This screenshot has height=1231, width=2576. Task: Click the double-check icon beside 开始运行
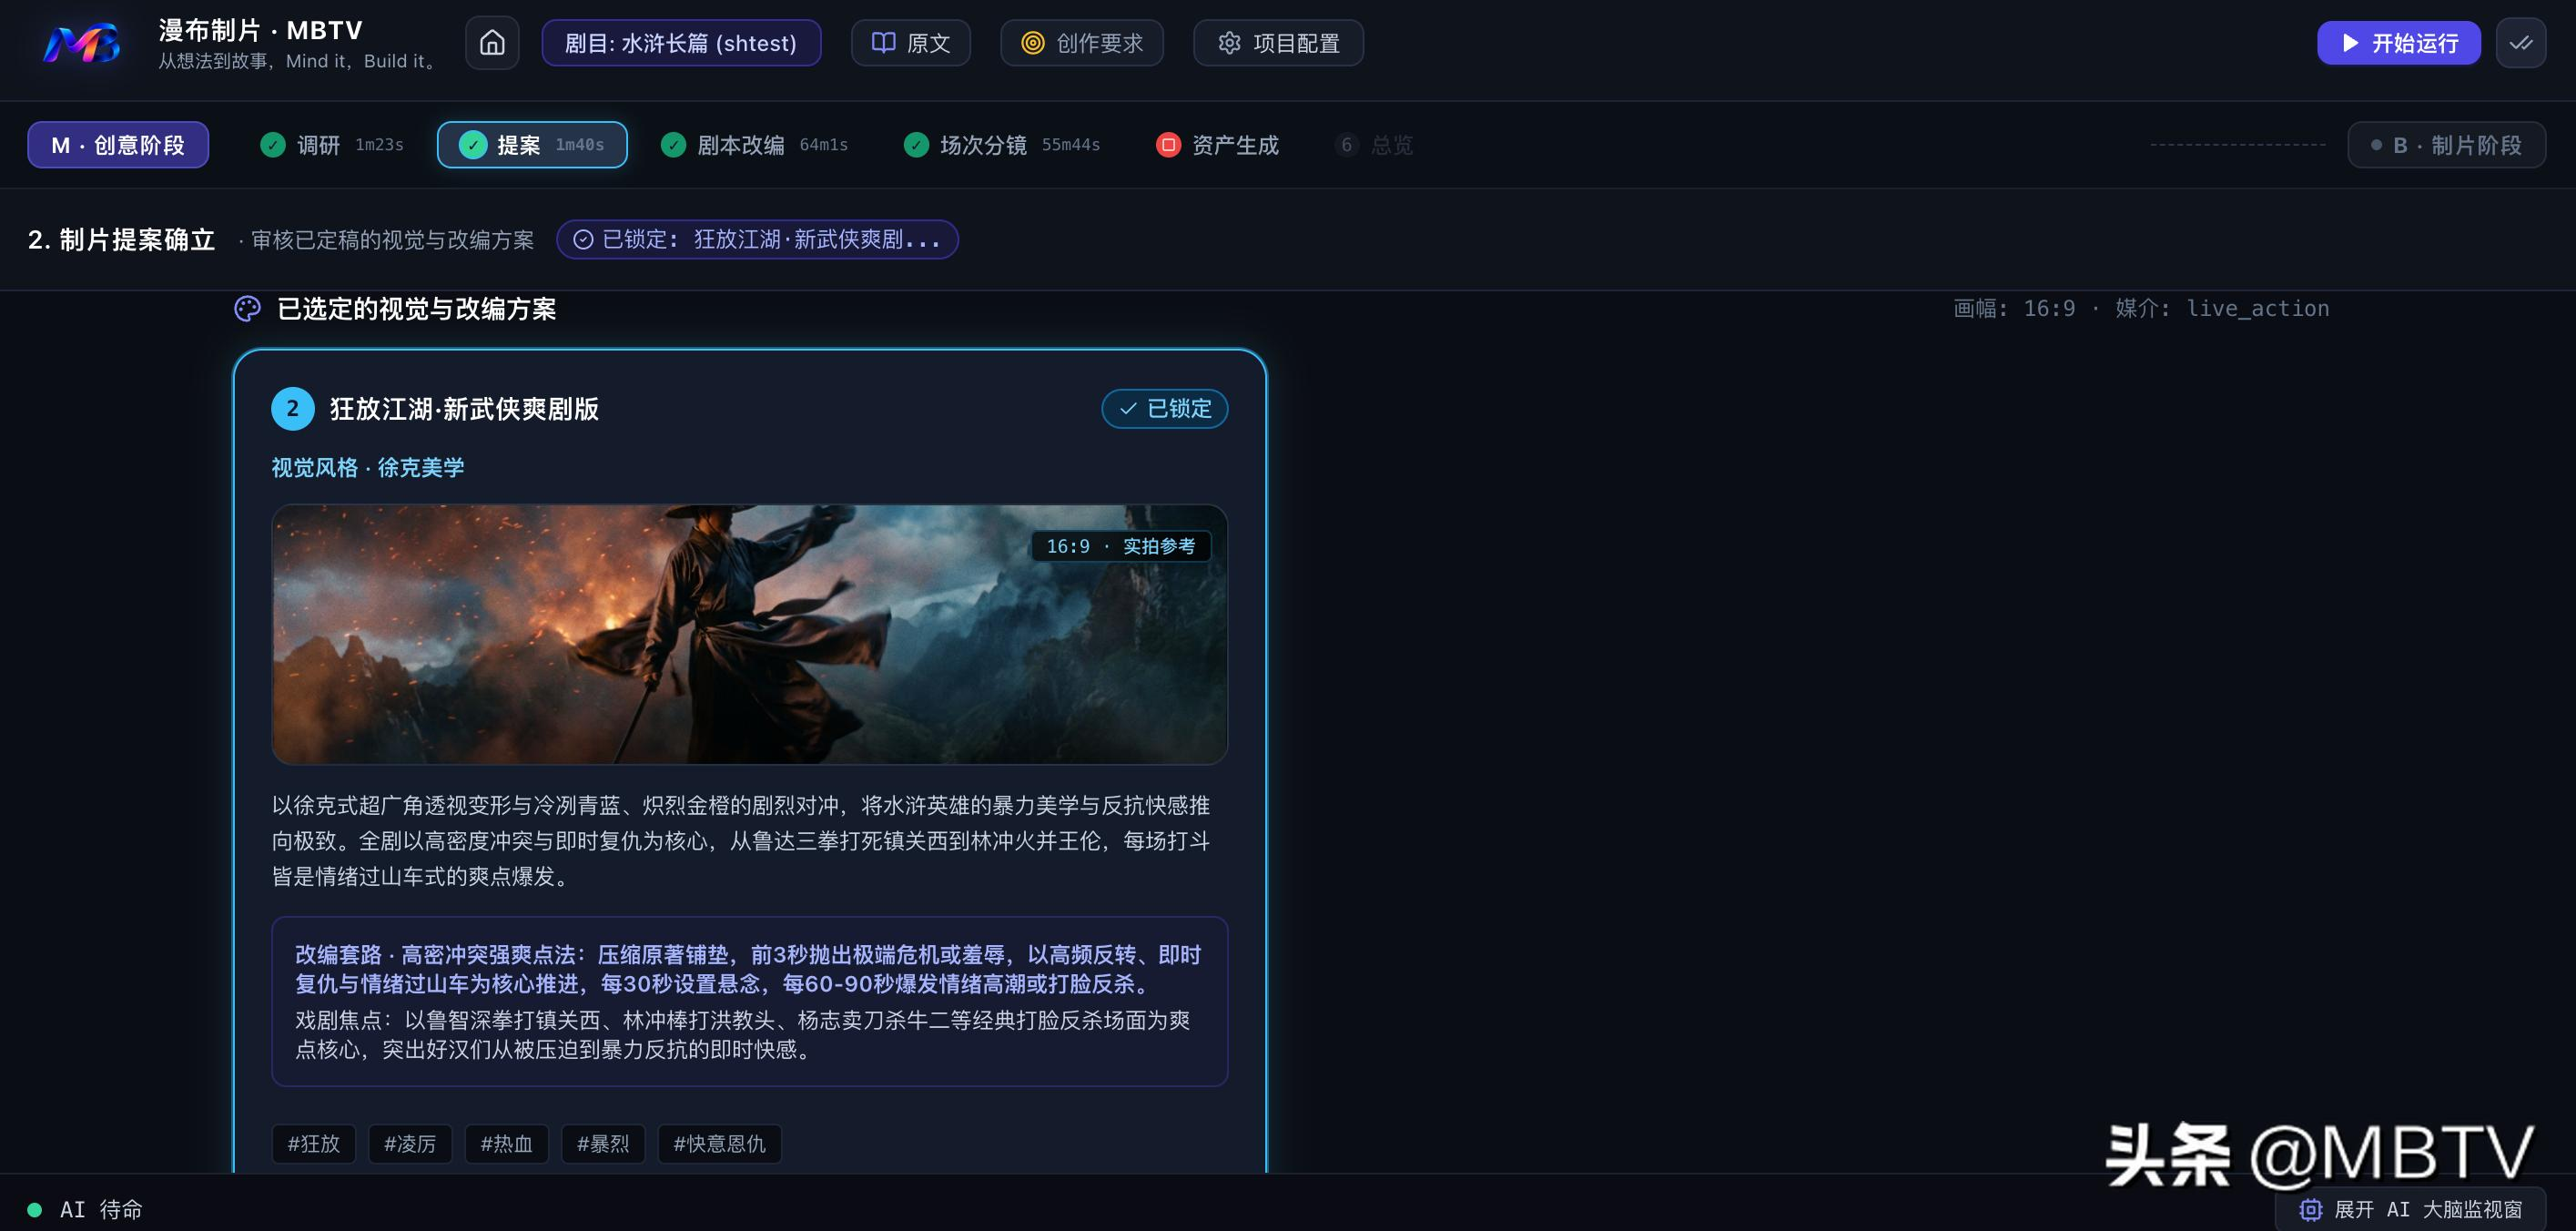pos(2520,43)
